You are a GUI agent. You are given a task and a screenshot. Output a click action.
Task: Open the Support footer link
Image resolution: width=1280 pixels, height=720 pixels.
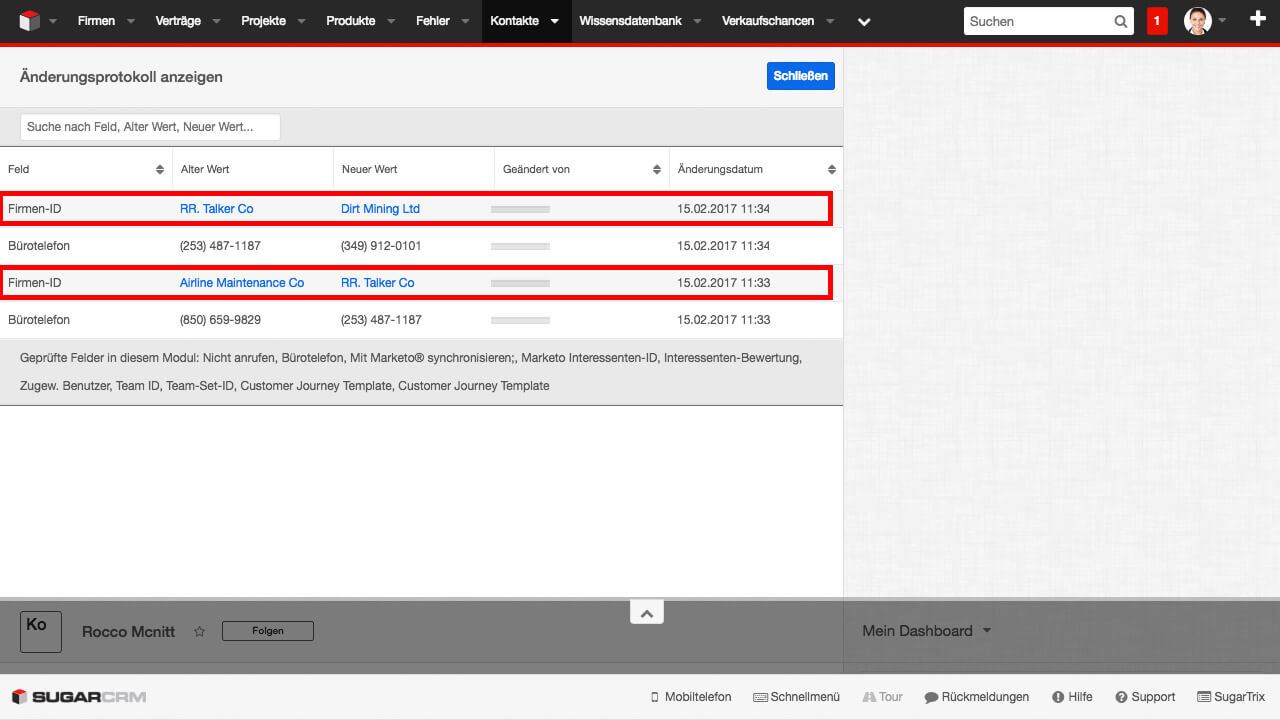(1146, 697)
